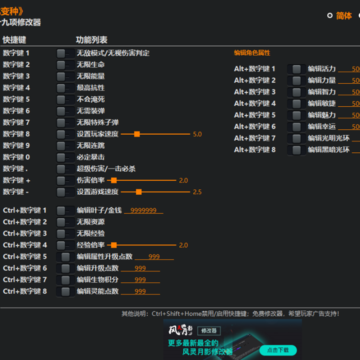The width and height of the screenshot is (360, 360).
Task: Enable the 不会淹死 toggle
Action: [x=65, y=99]
